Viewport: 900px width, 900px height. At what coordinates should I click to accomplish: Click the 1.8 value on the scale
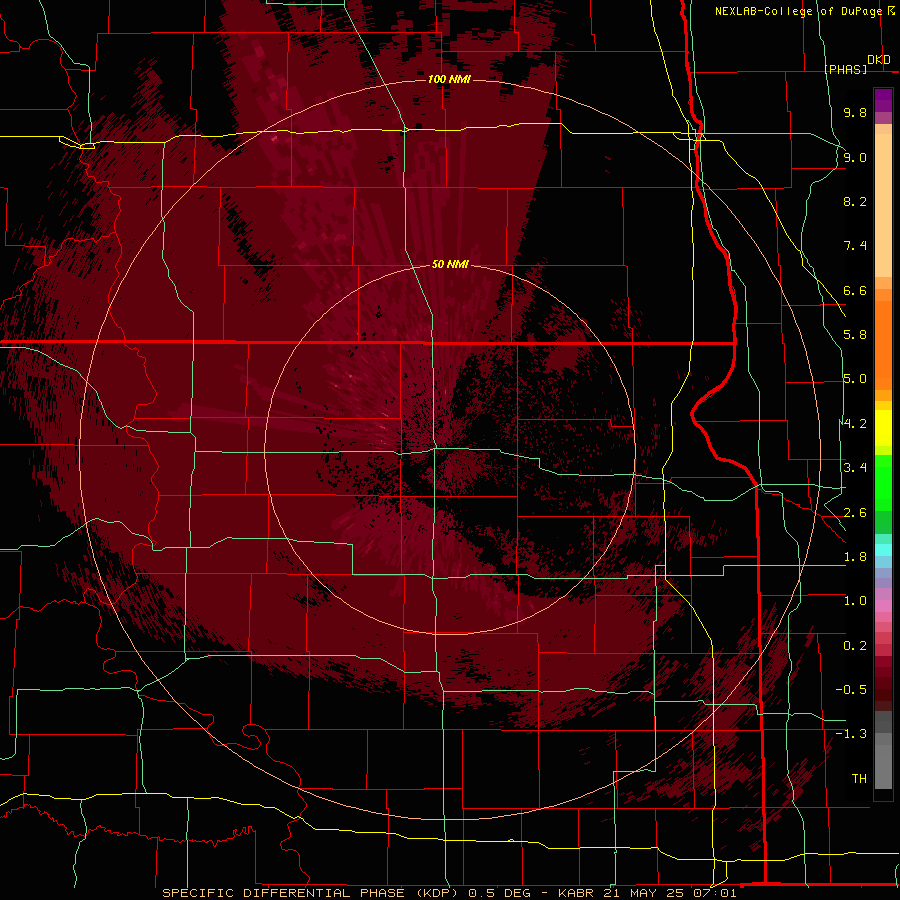pyautogui.click(x=855, y=557)
